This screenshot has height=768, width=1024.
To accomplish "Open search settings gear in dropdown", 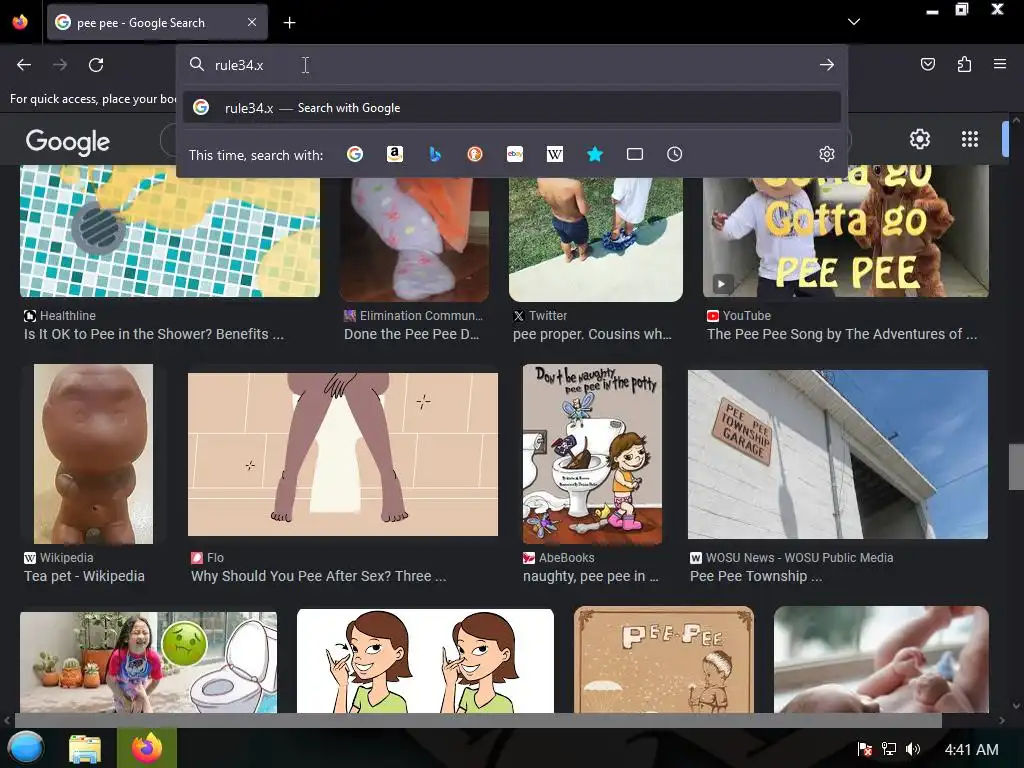I will [827, 154].
